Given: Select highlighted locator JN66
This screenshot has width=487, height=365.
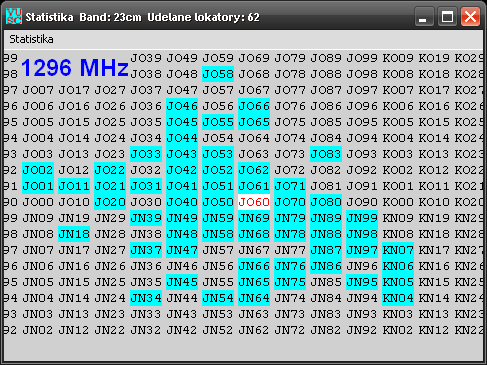Looking at the screenshot, I should pos(254,266).
